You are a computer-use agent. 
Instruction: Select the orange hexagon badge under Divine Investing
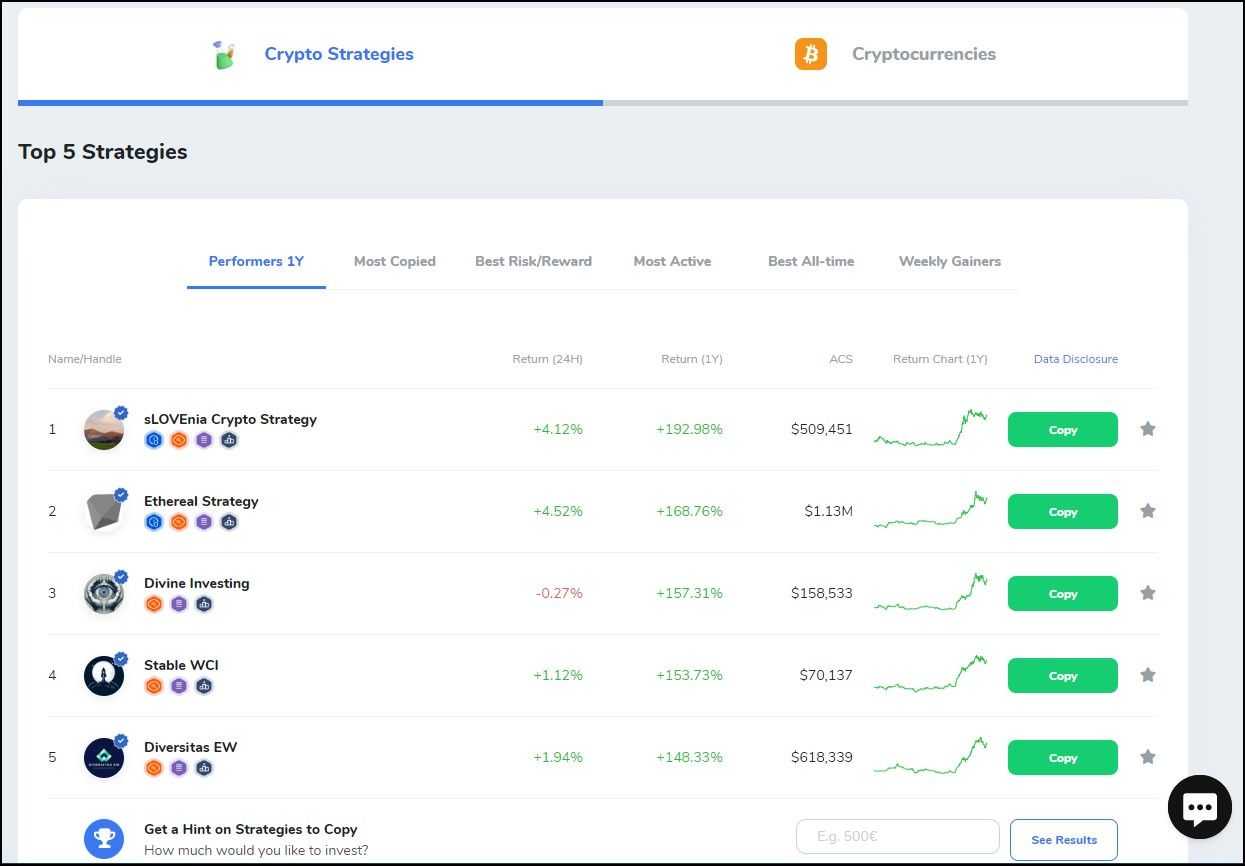tap(154, 603)
